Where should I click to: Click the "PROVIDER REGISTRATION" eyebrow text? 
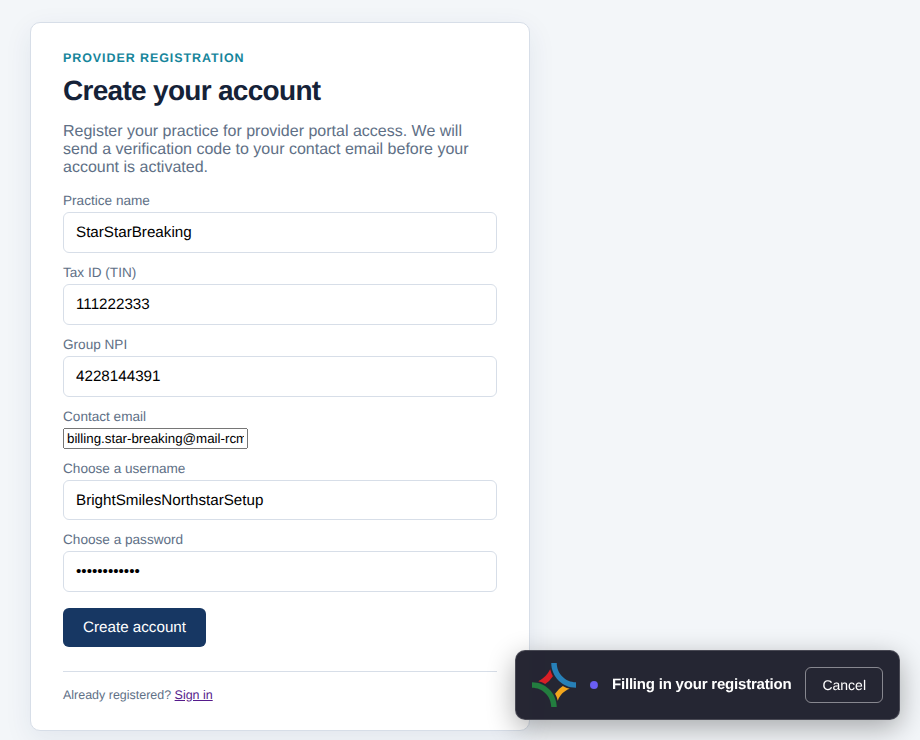(x=154, y=58)
